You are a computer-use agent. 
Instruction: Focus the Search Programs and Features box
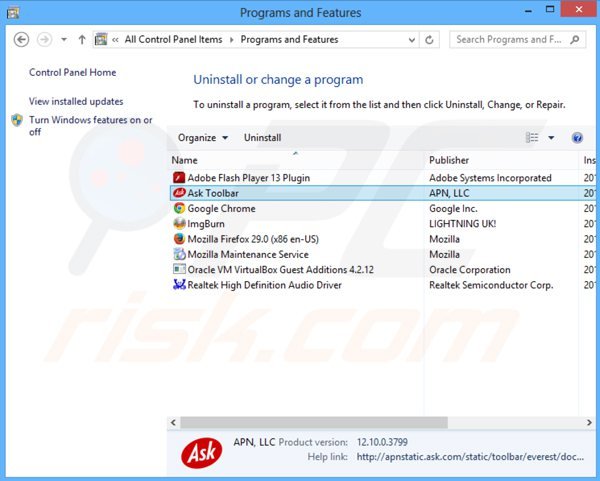[517, 39]
